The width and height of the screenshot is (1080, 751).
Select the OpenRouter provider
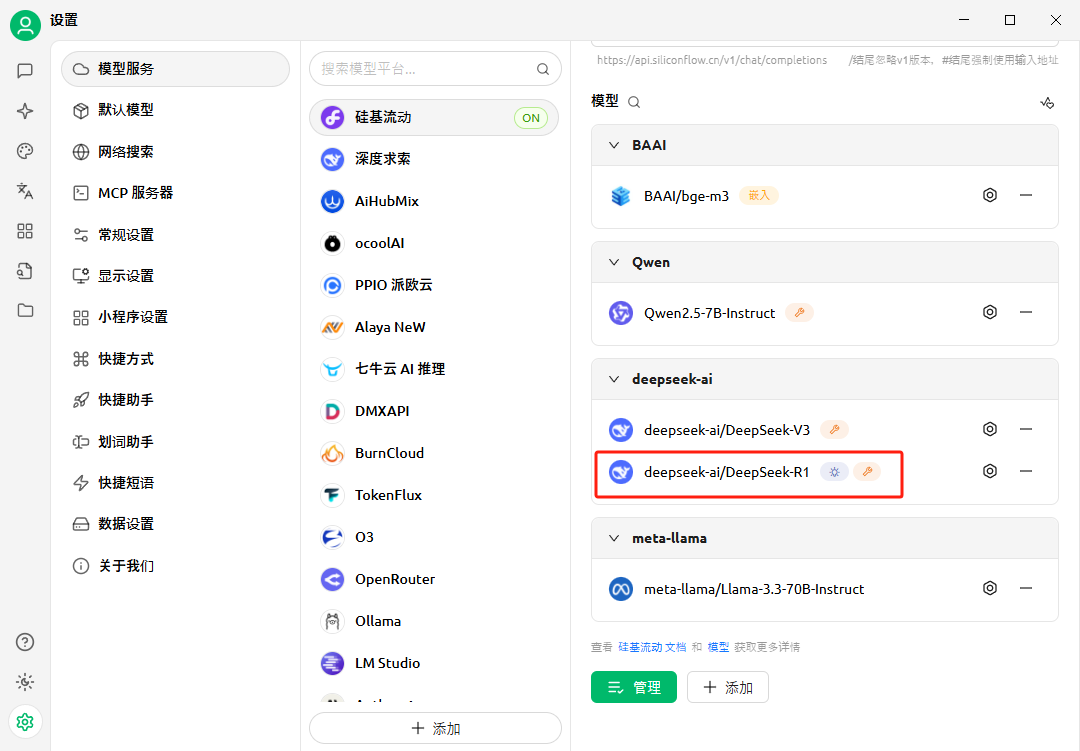pyautogui.click(x=434, y=579)
